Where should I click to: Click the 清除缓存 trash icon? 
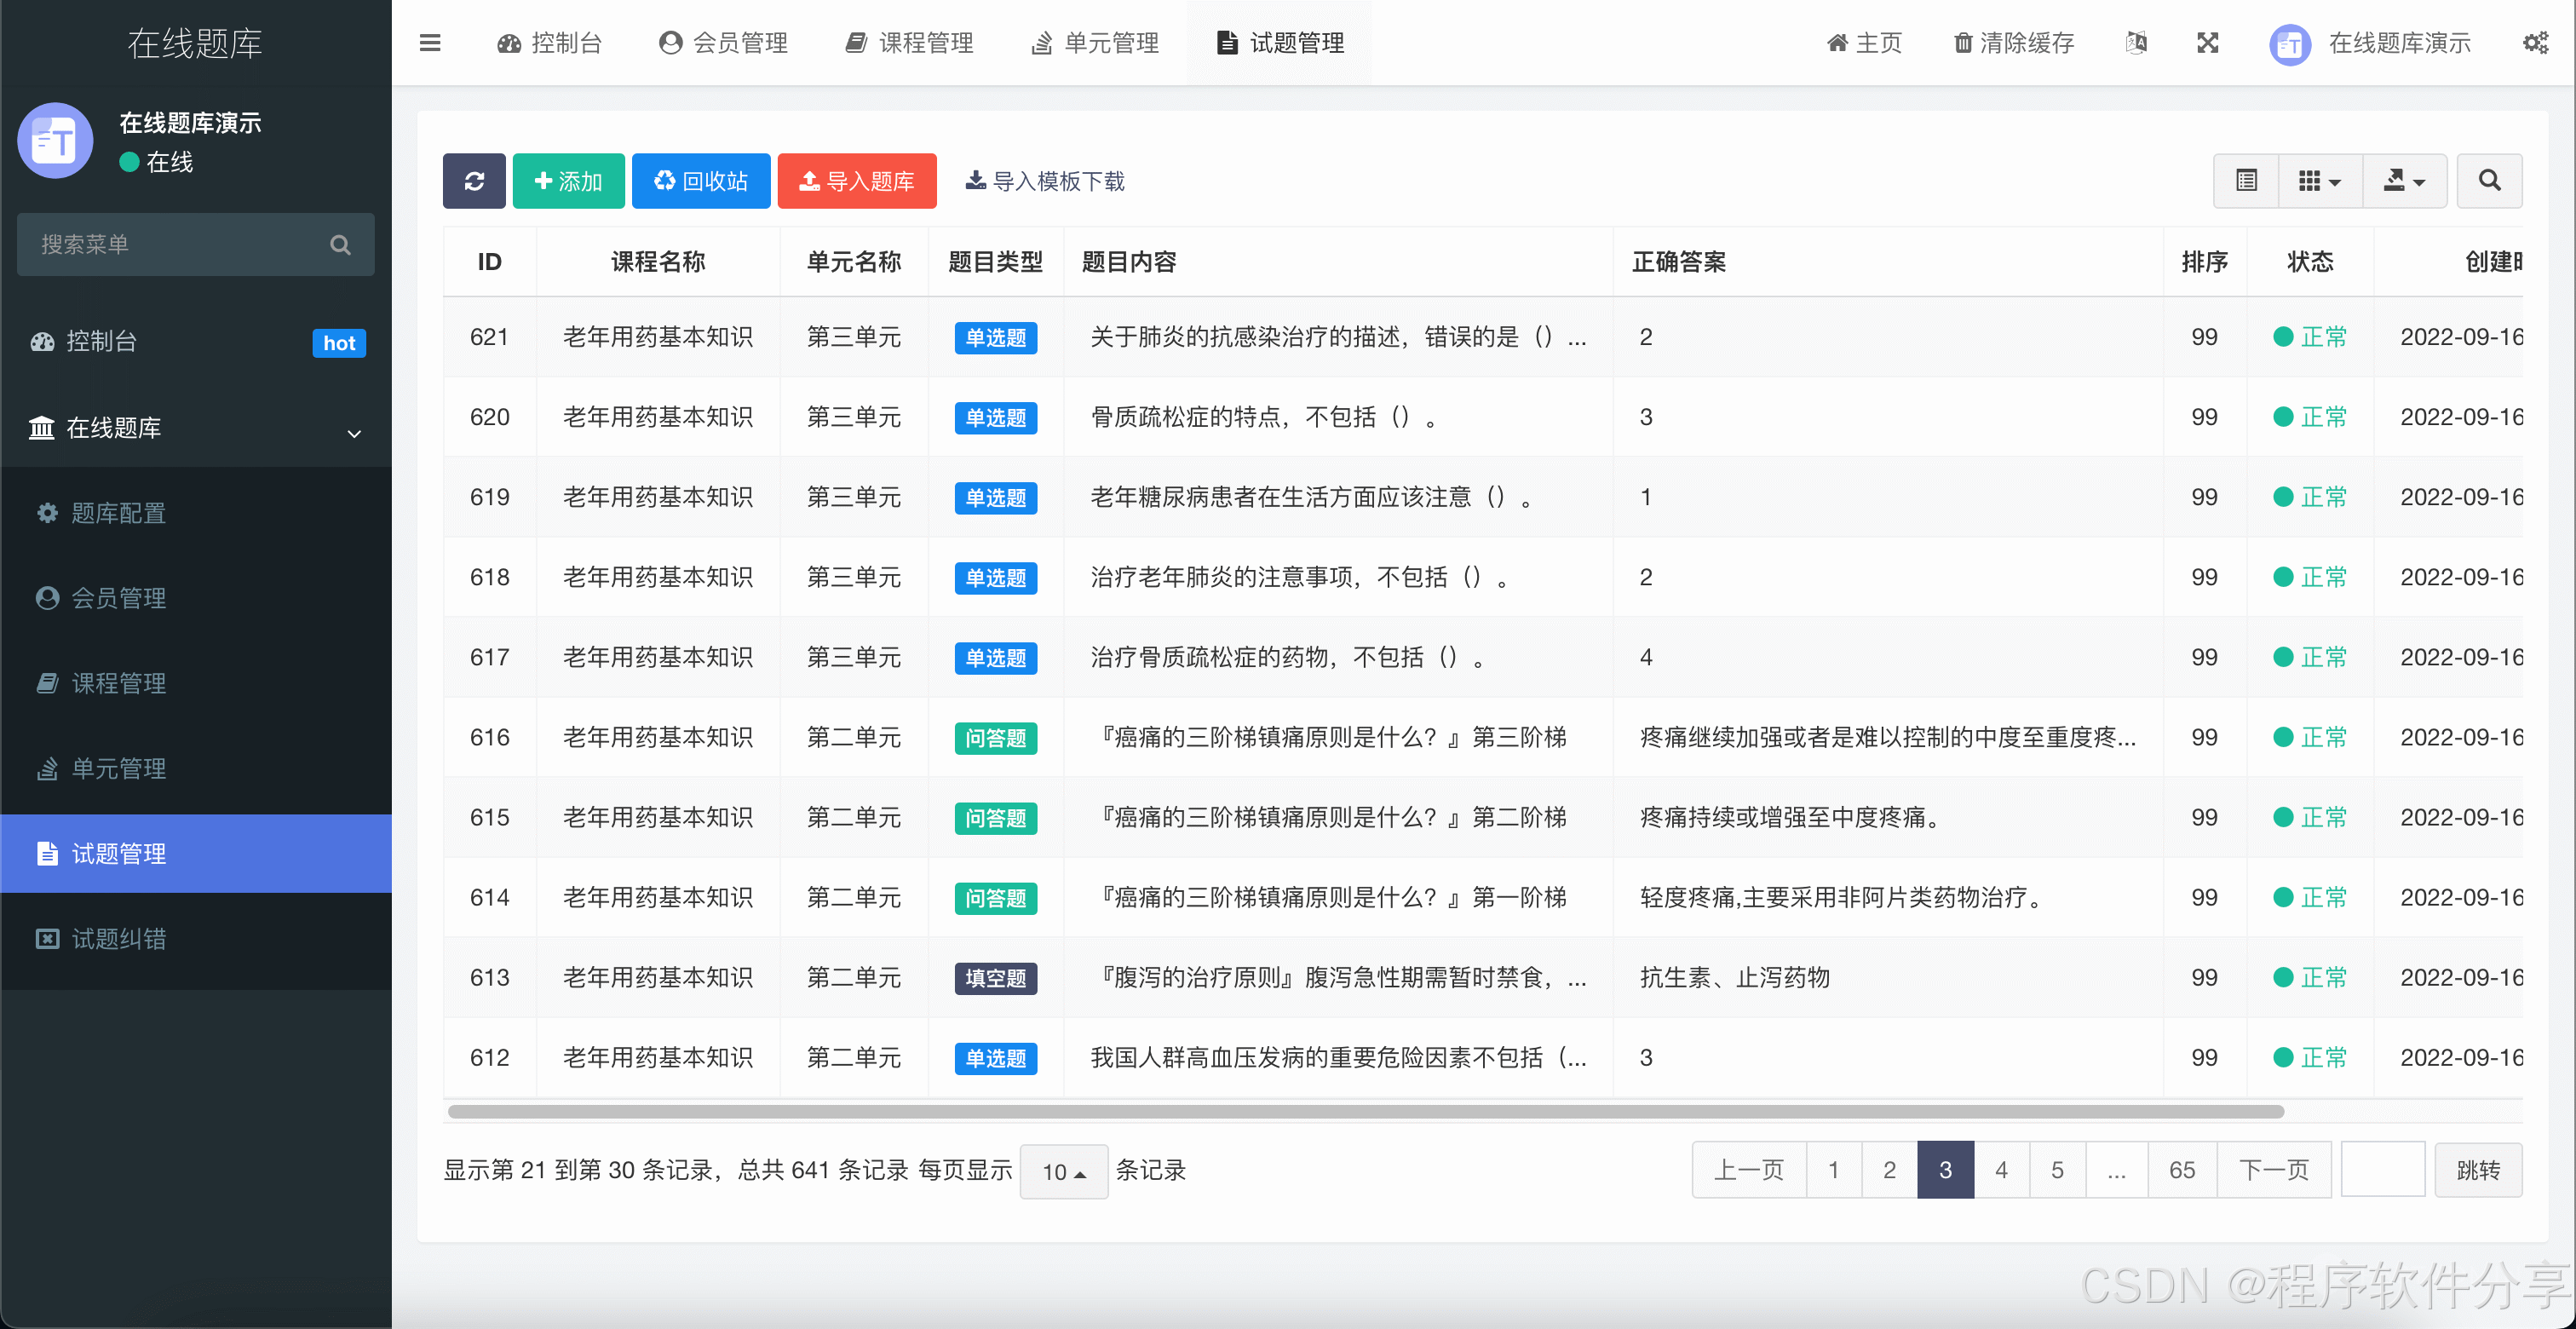tap(1963, 43)
